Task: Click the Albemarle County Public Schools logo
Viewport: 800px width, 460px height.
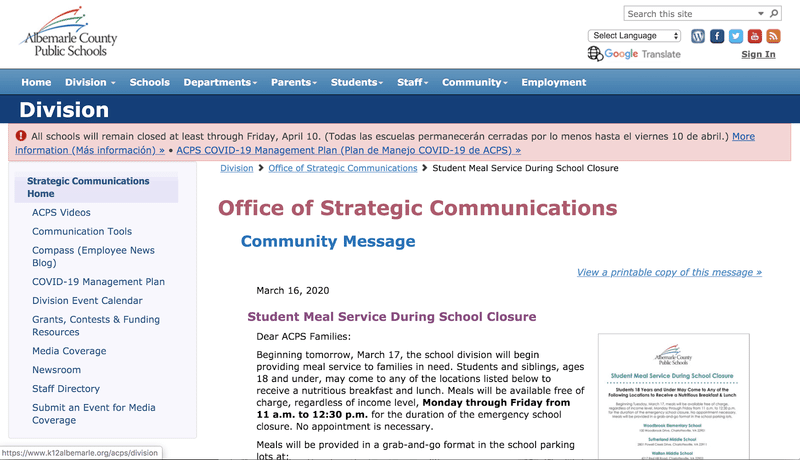Action: tap(70, 33)
